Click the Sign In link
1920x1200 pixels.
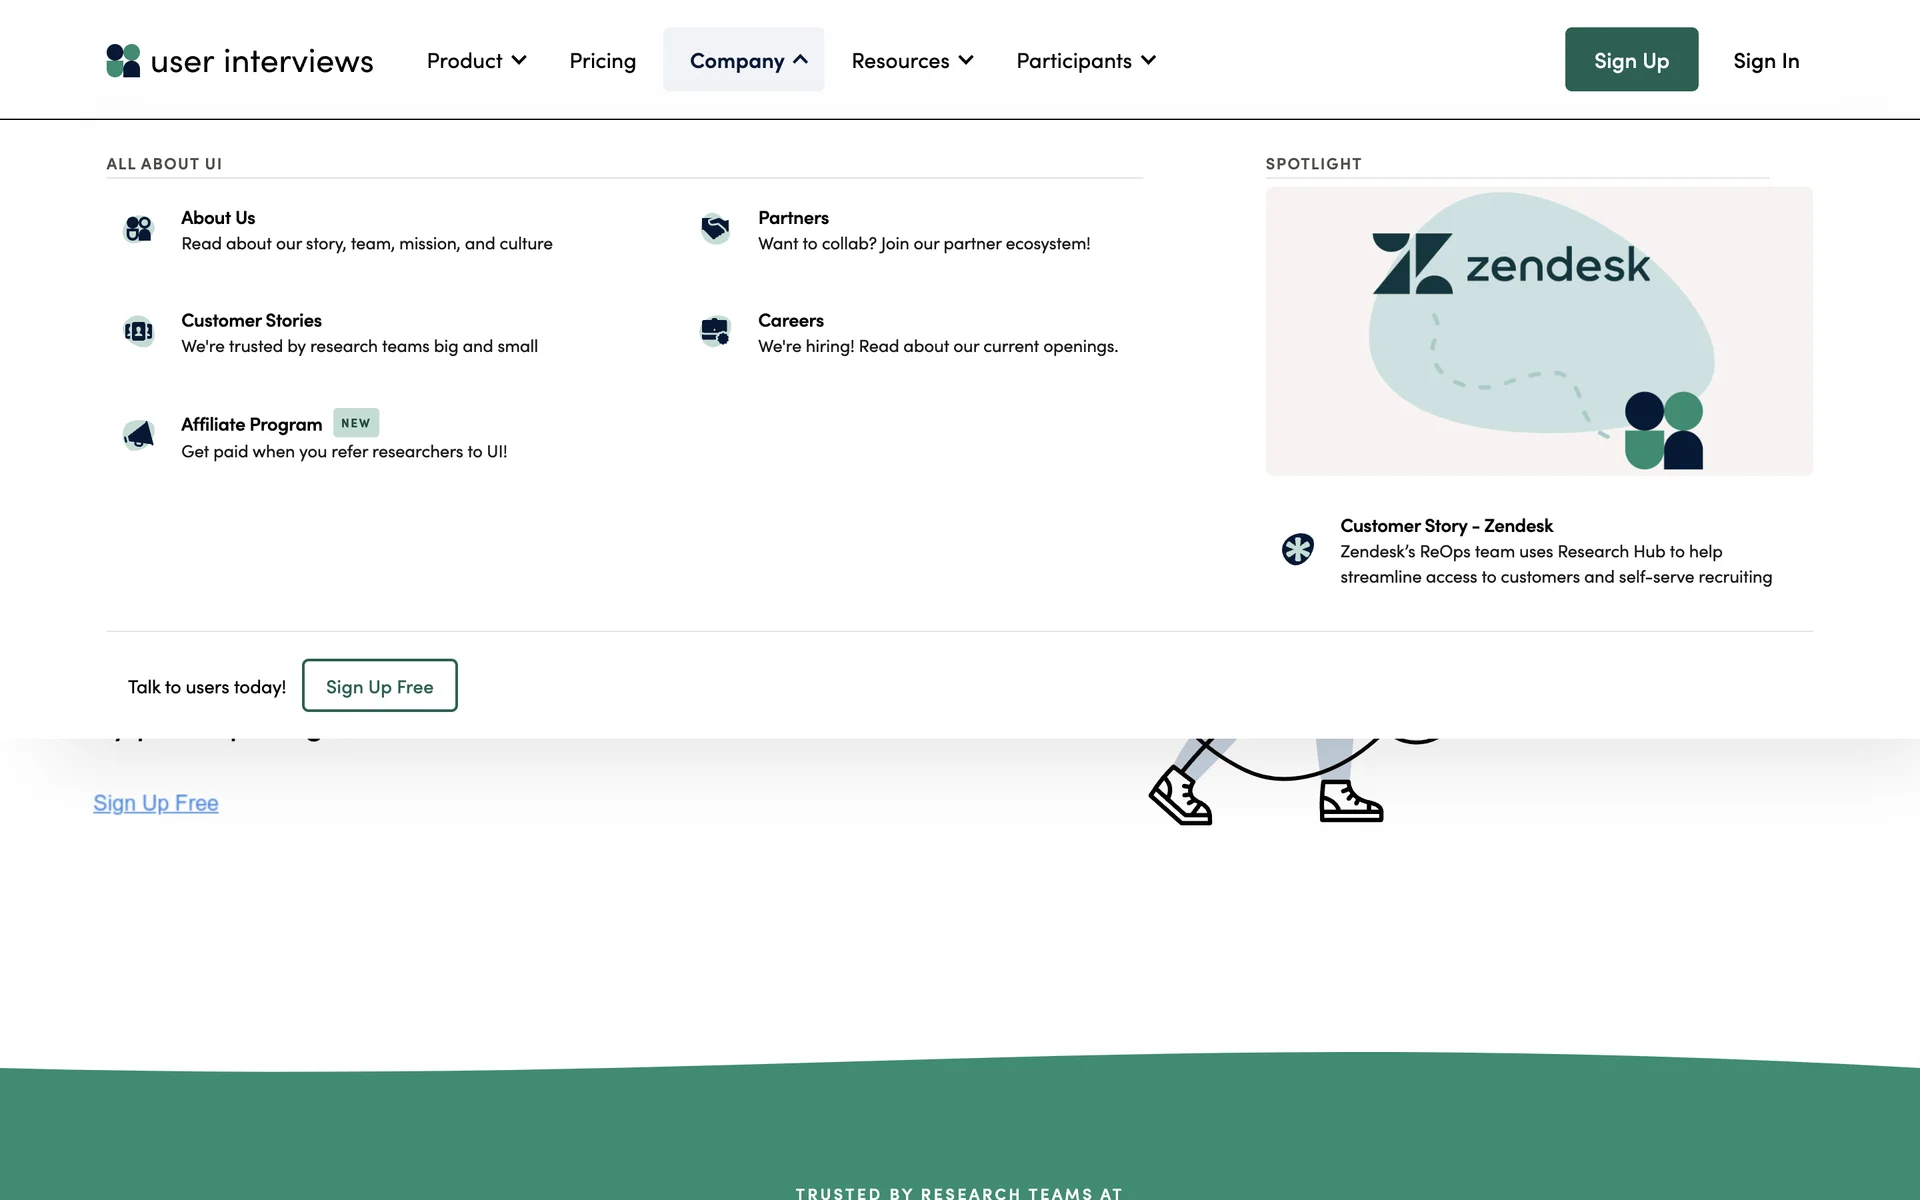click(1766, 60)
